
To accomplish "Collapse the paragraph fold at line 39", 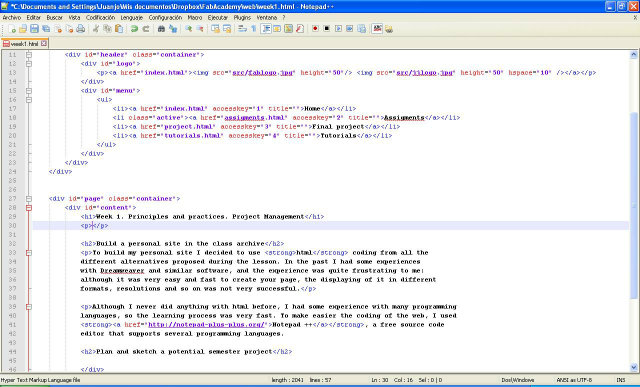I will [29, 307].
